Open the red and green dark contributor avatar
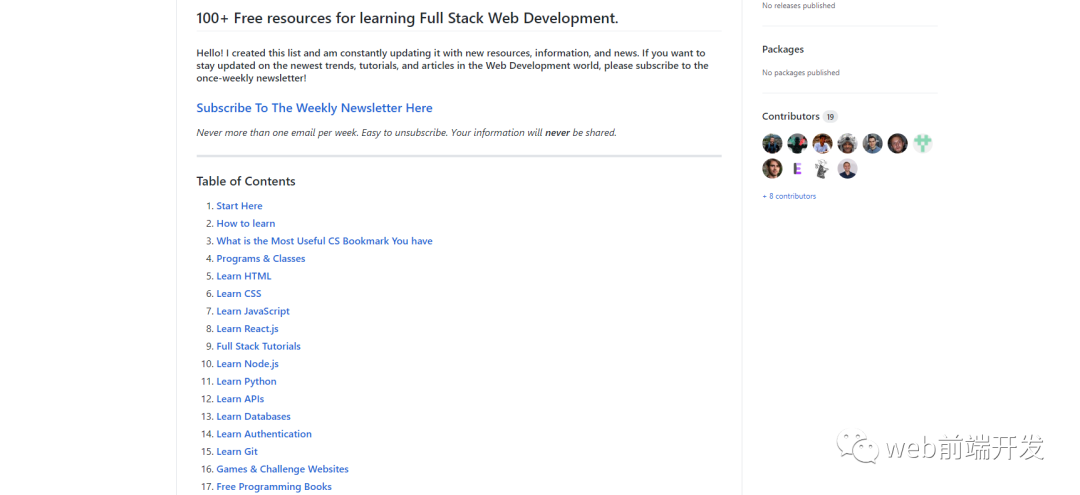Screen dimensions: 1080x495 797,143
